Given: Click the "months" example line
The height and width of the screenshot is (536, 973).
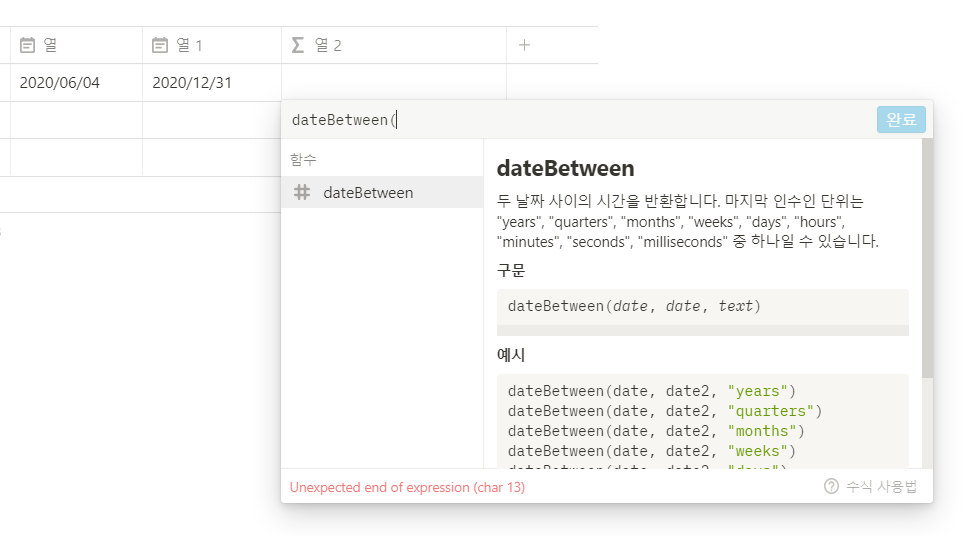Looking at the screenshot, I should (x=656, y=431).
